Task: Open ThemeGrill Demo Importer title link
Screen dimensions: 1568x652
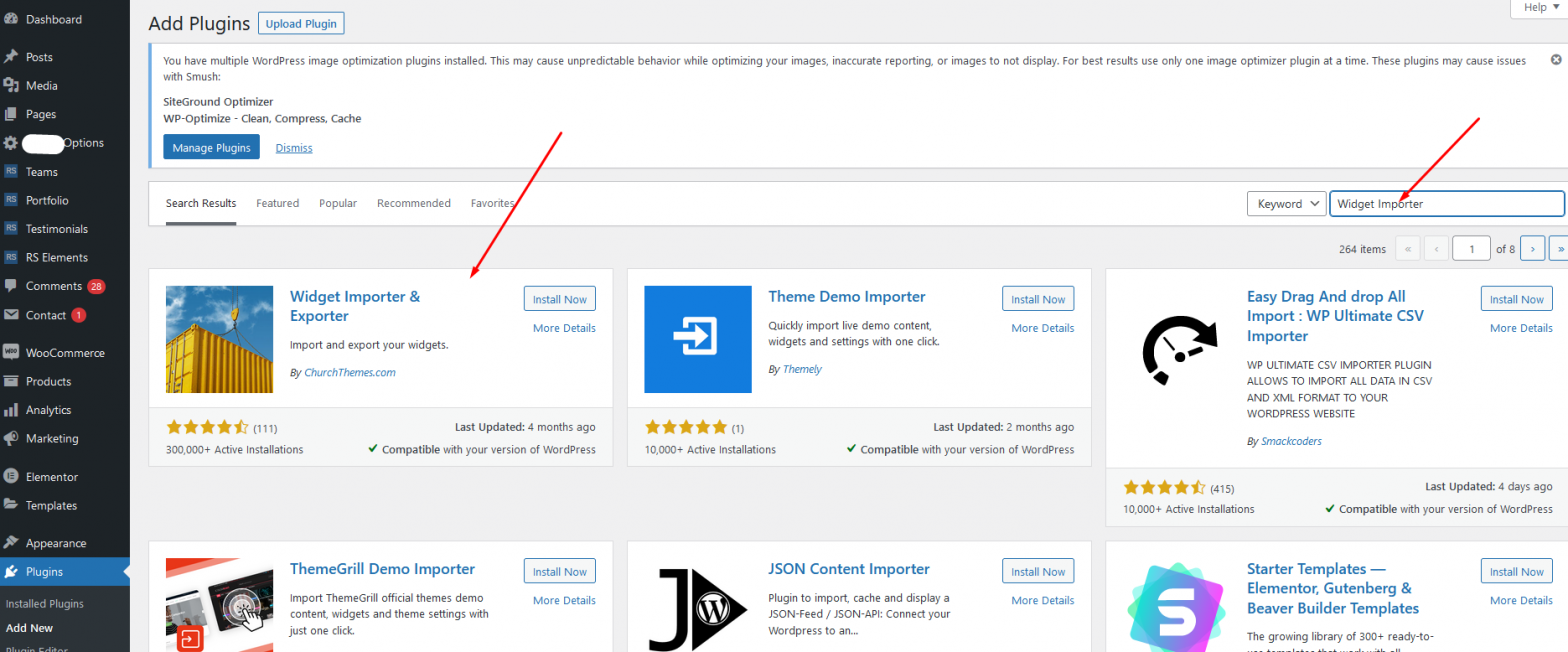Action: point(382,569)
